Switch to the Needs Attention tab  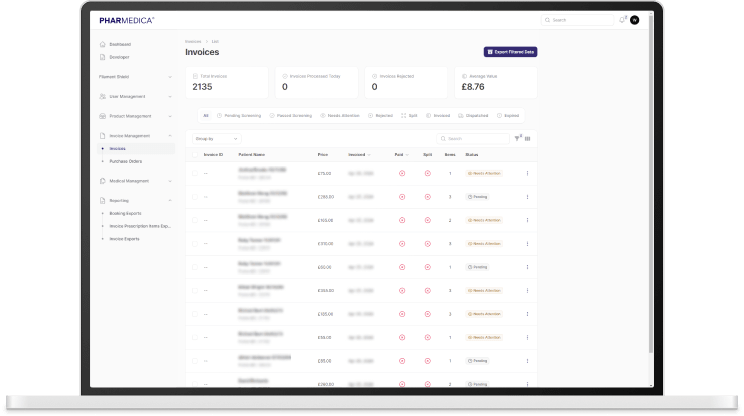pos(340,116)
